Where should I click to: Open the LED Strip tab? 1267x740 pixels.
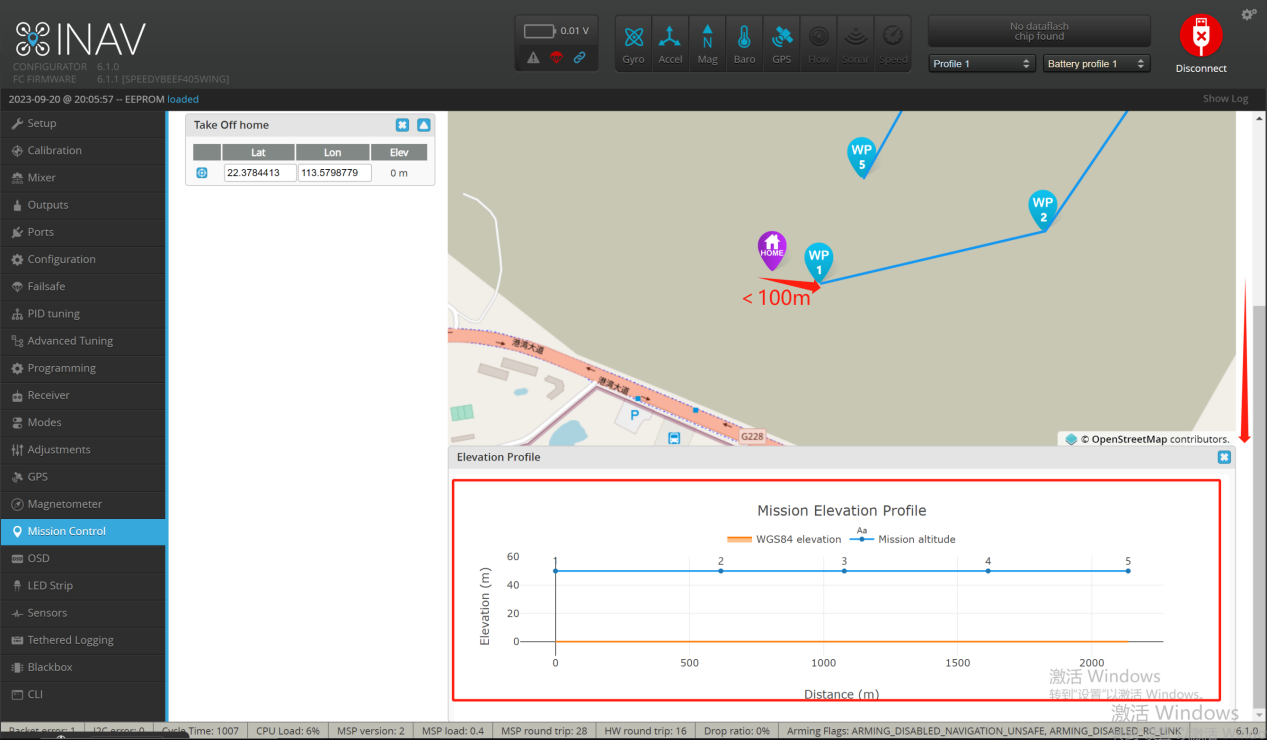pos(83,585)
